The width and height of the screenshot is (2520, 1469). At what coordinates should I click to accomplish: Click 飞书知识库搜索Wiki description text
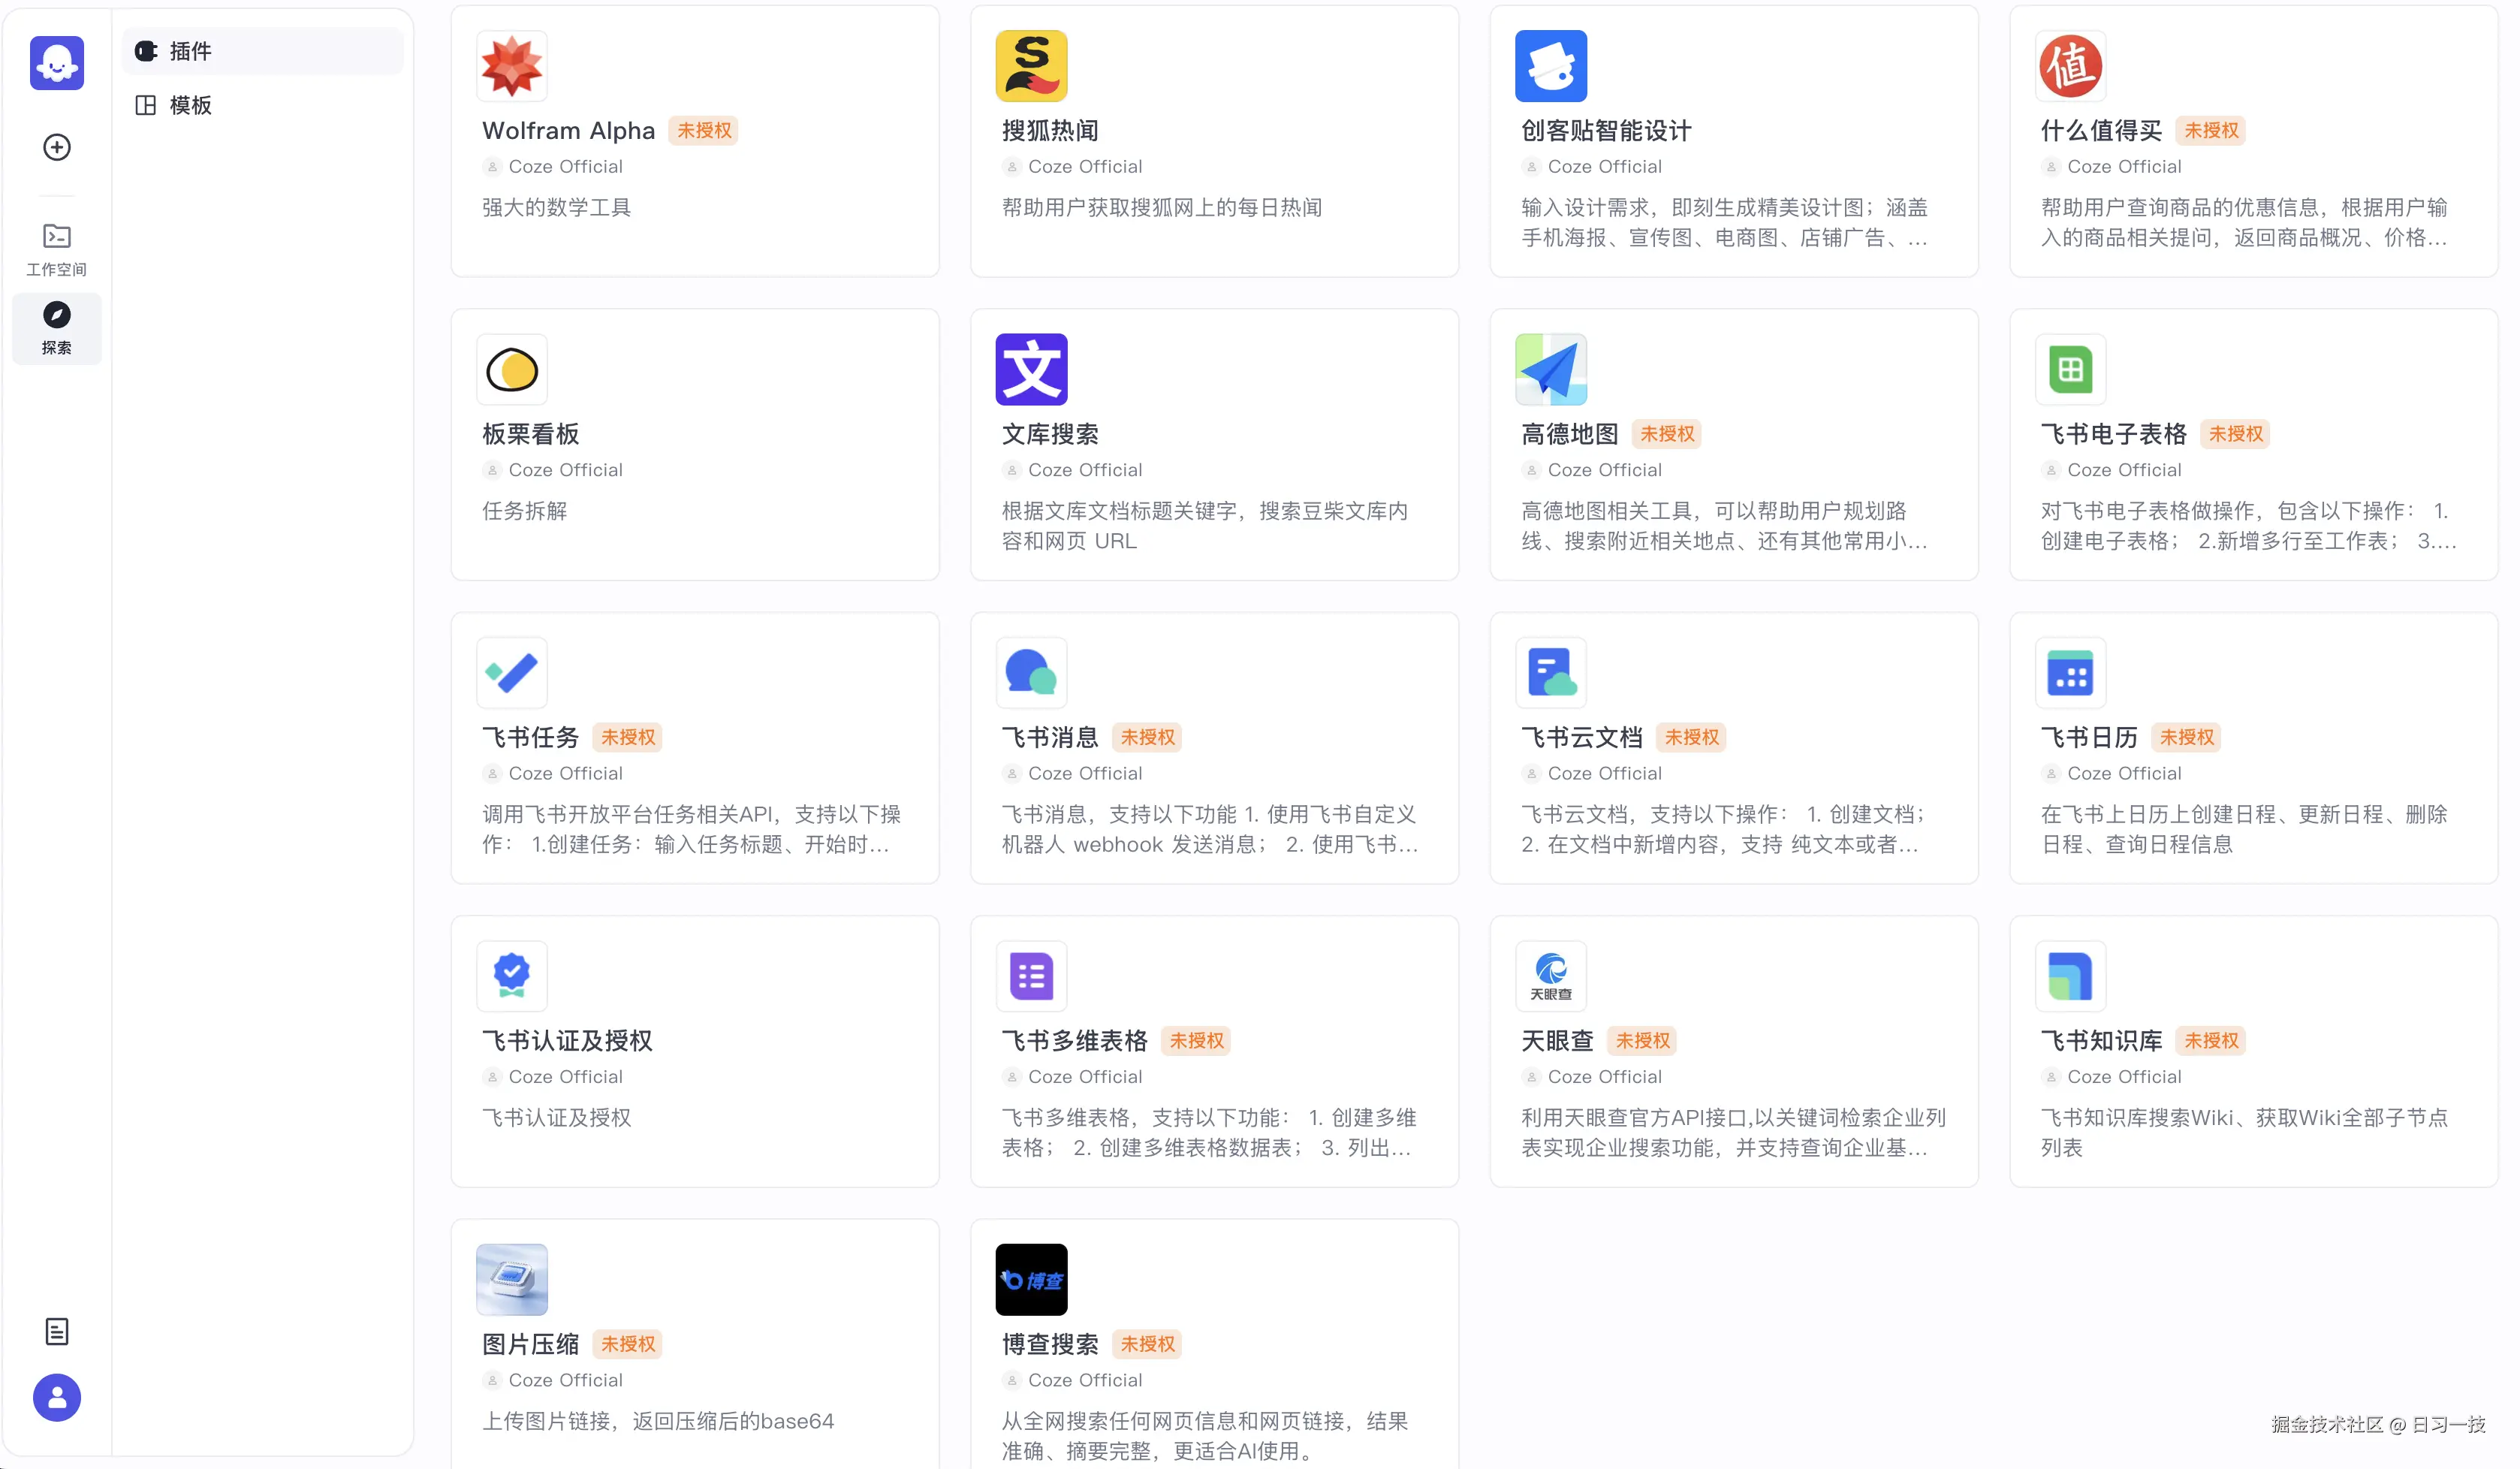pos(2244,1132)
